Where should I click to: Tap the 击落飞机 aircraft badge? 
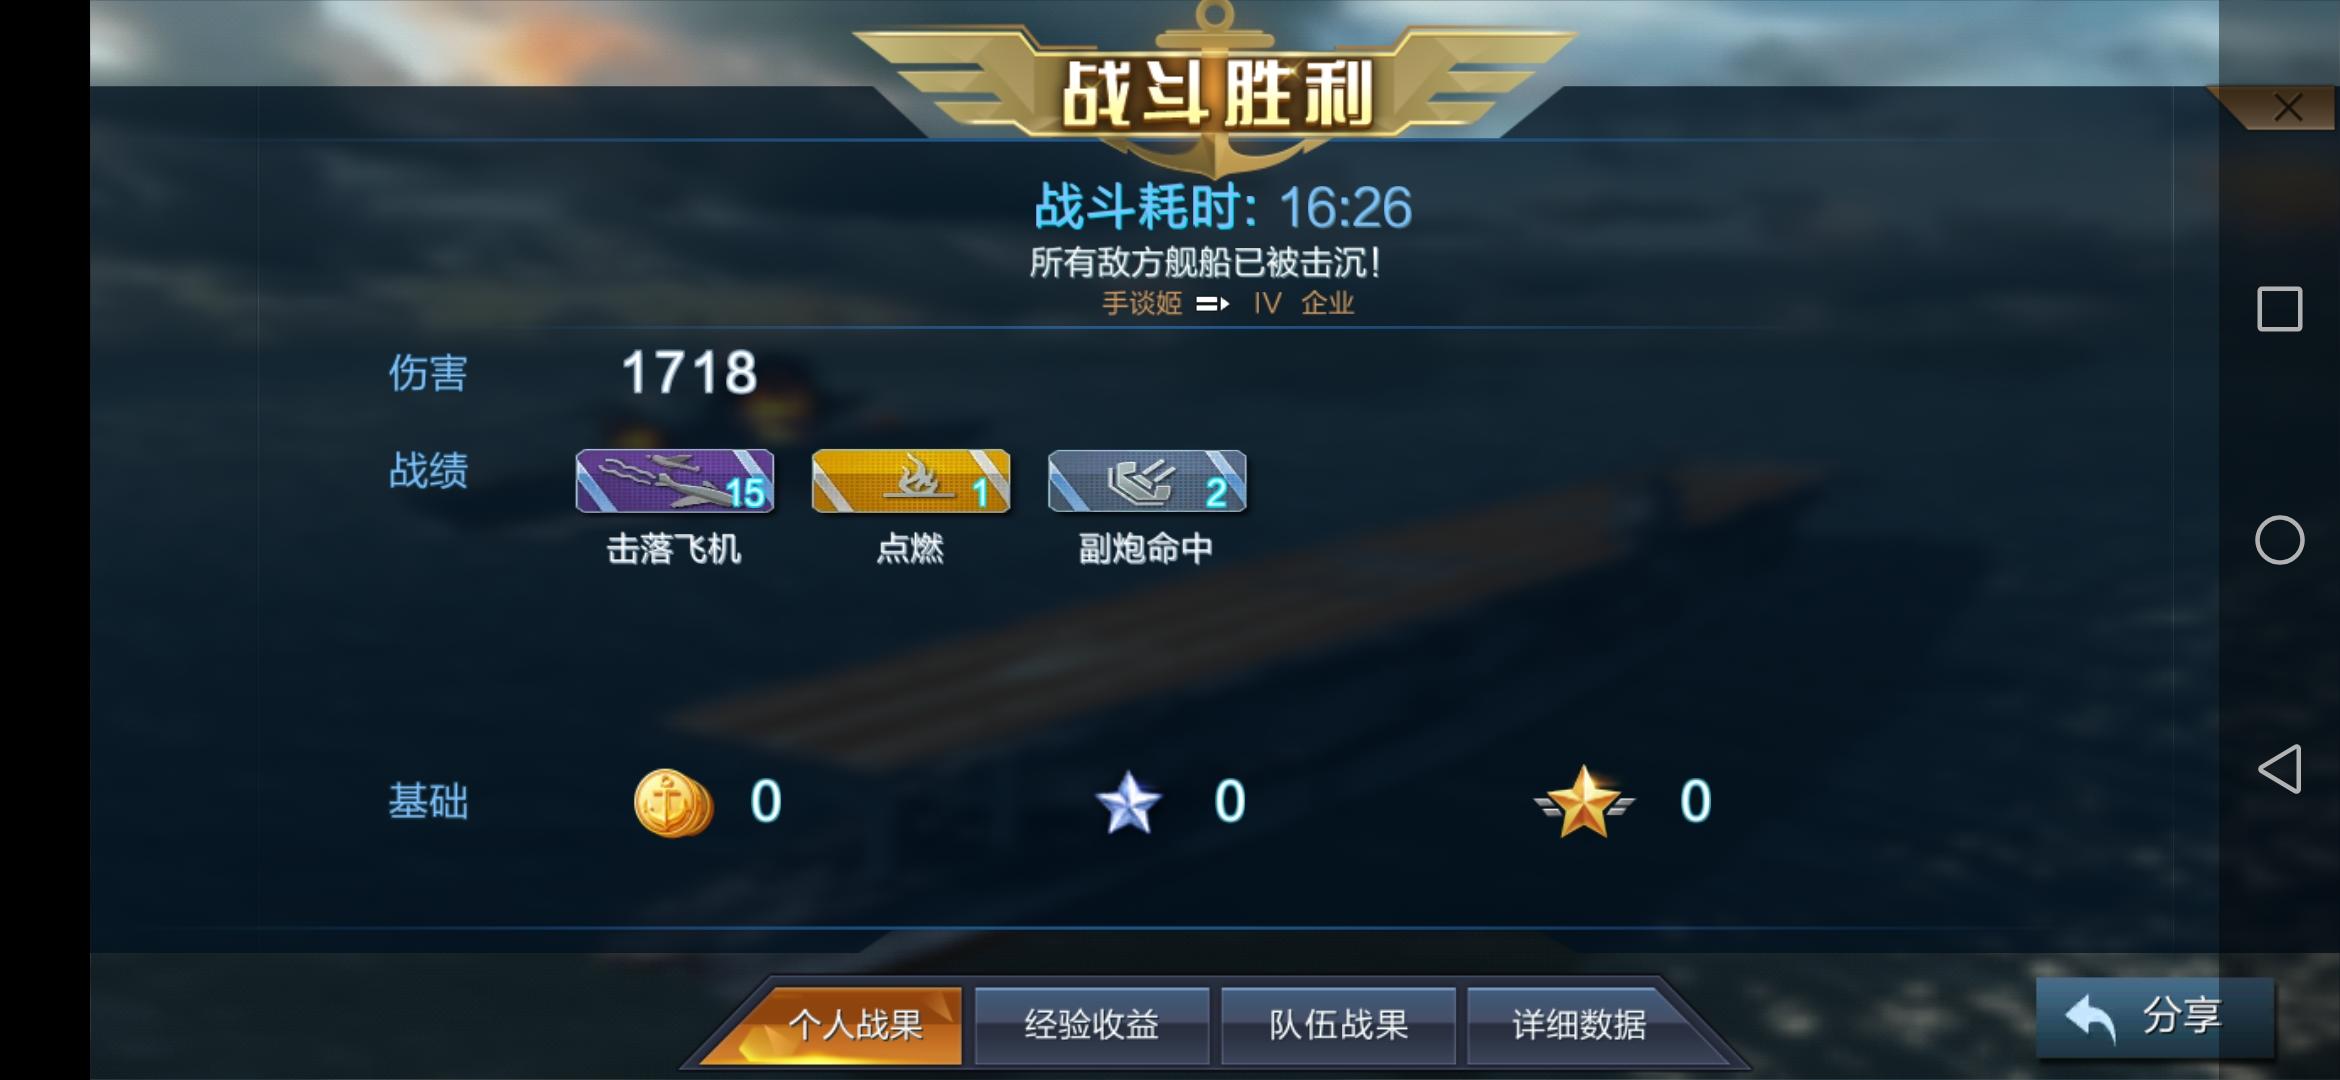click(675, 481)
